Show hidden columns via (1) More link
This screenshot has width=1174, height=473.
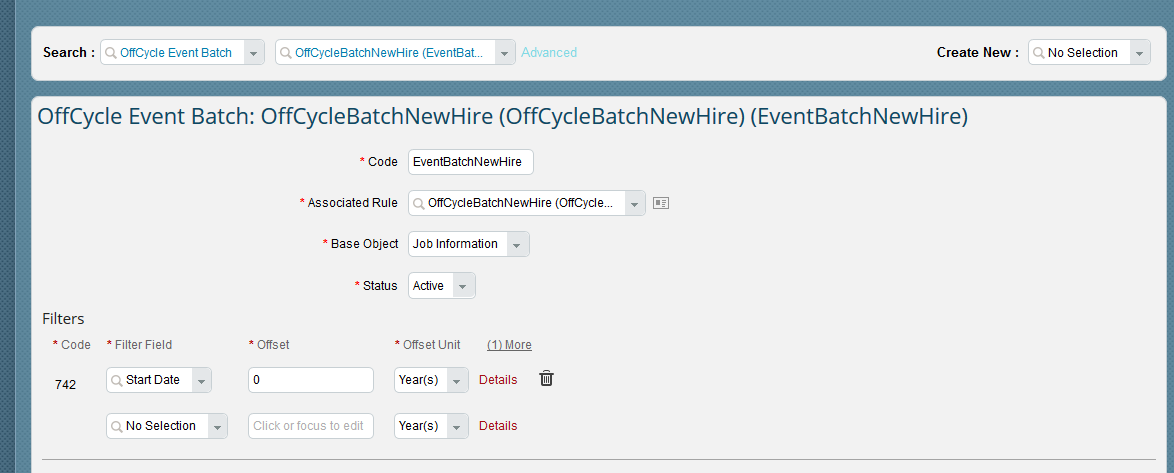[x=509, y=344]
